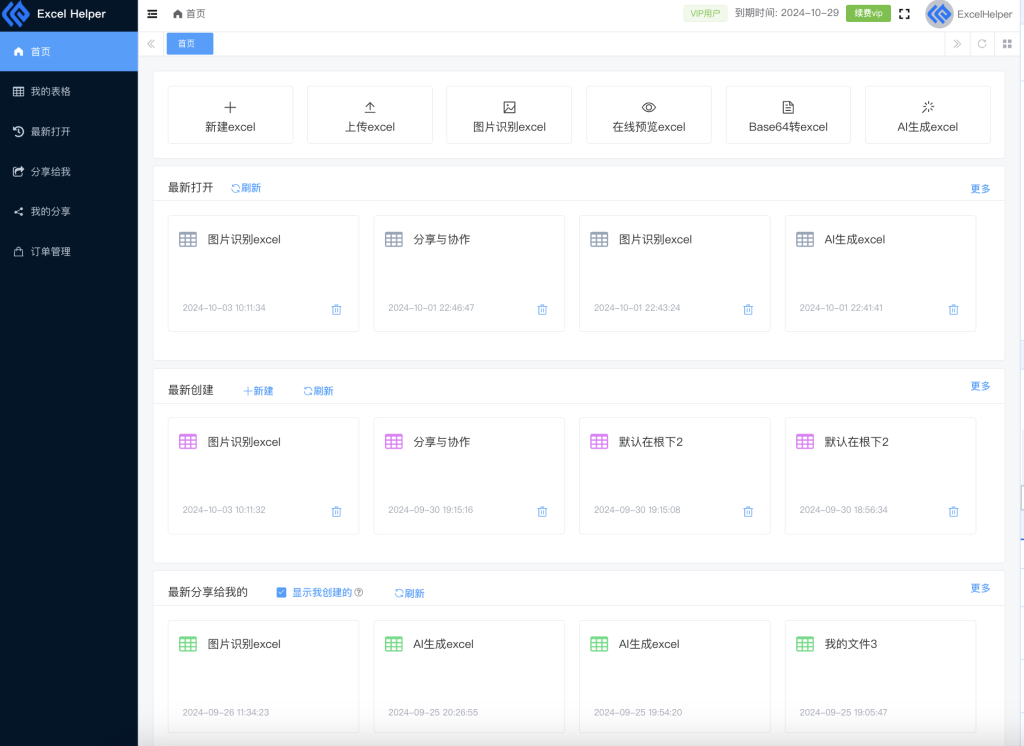Refresh the 最新打开 section
The height and width of the screenshot is (746, 1024).
pyautogui.click(x=246, y=188)
